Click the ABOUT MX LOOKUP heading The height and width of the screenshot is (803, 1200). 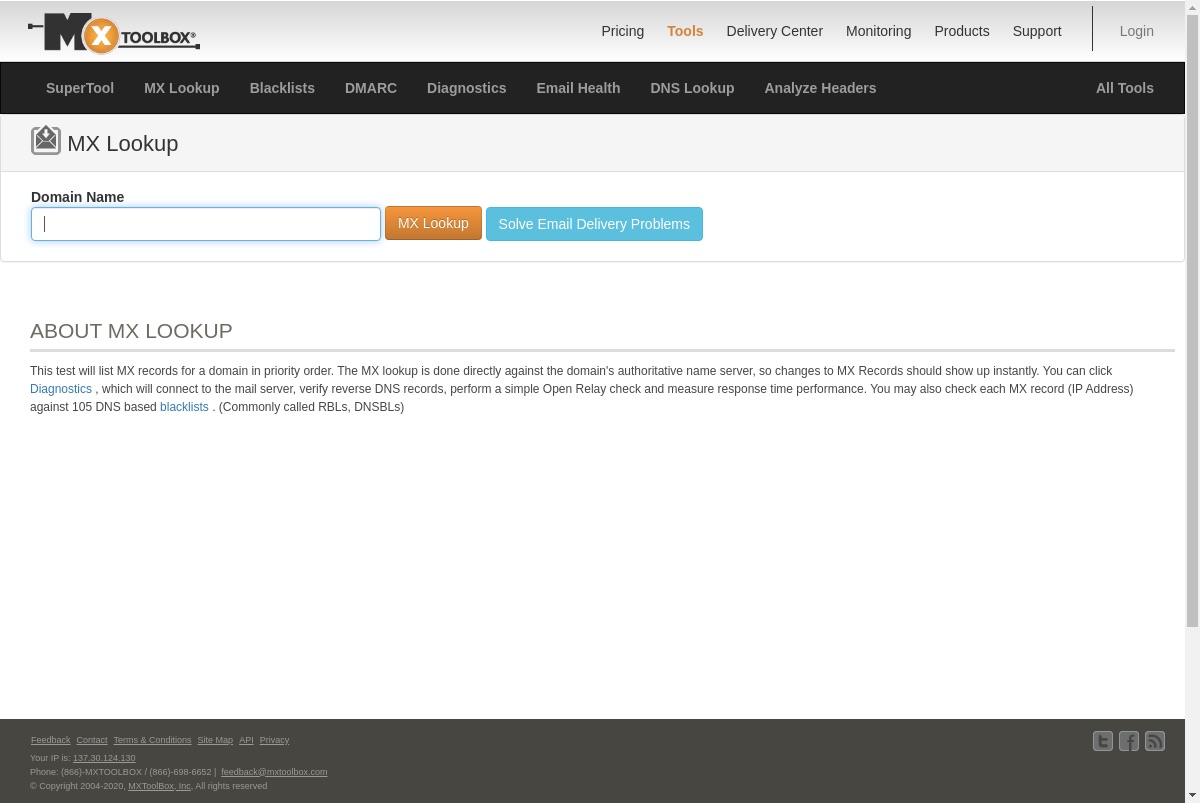coord(131,331)
